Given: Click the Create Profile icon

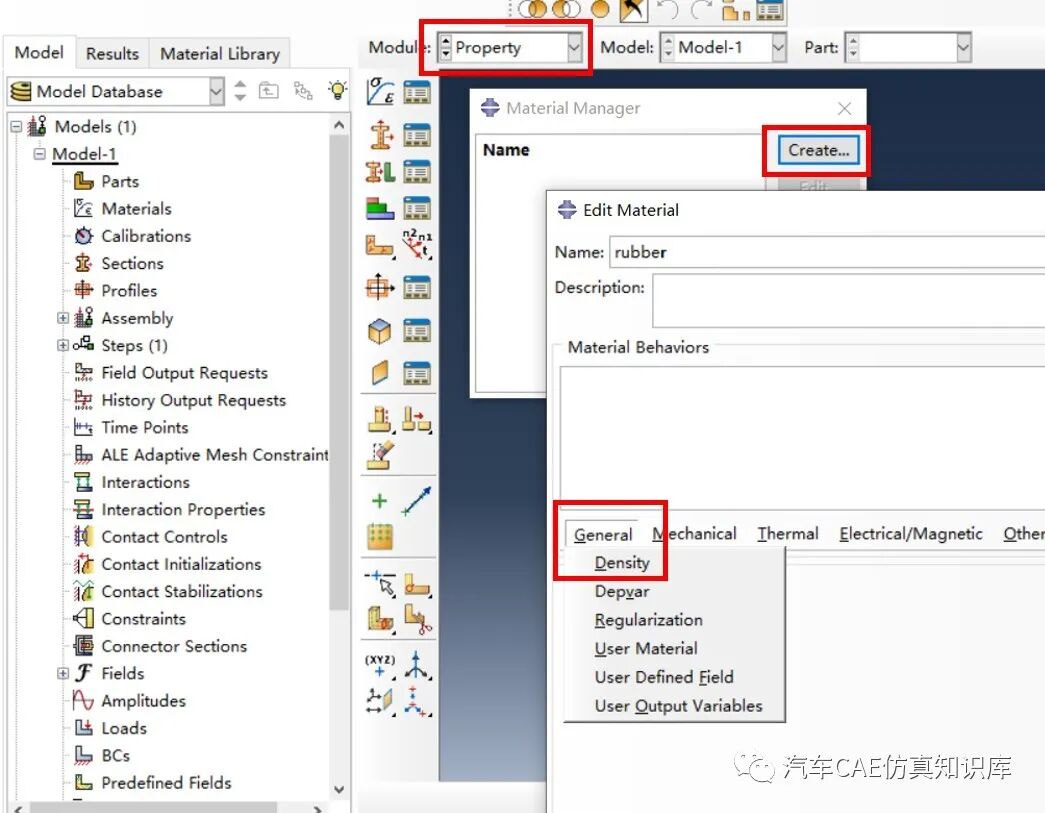Looking at the screenshot, I should 380,288.
